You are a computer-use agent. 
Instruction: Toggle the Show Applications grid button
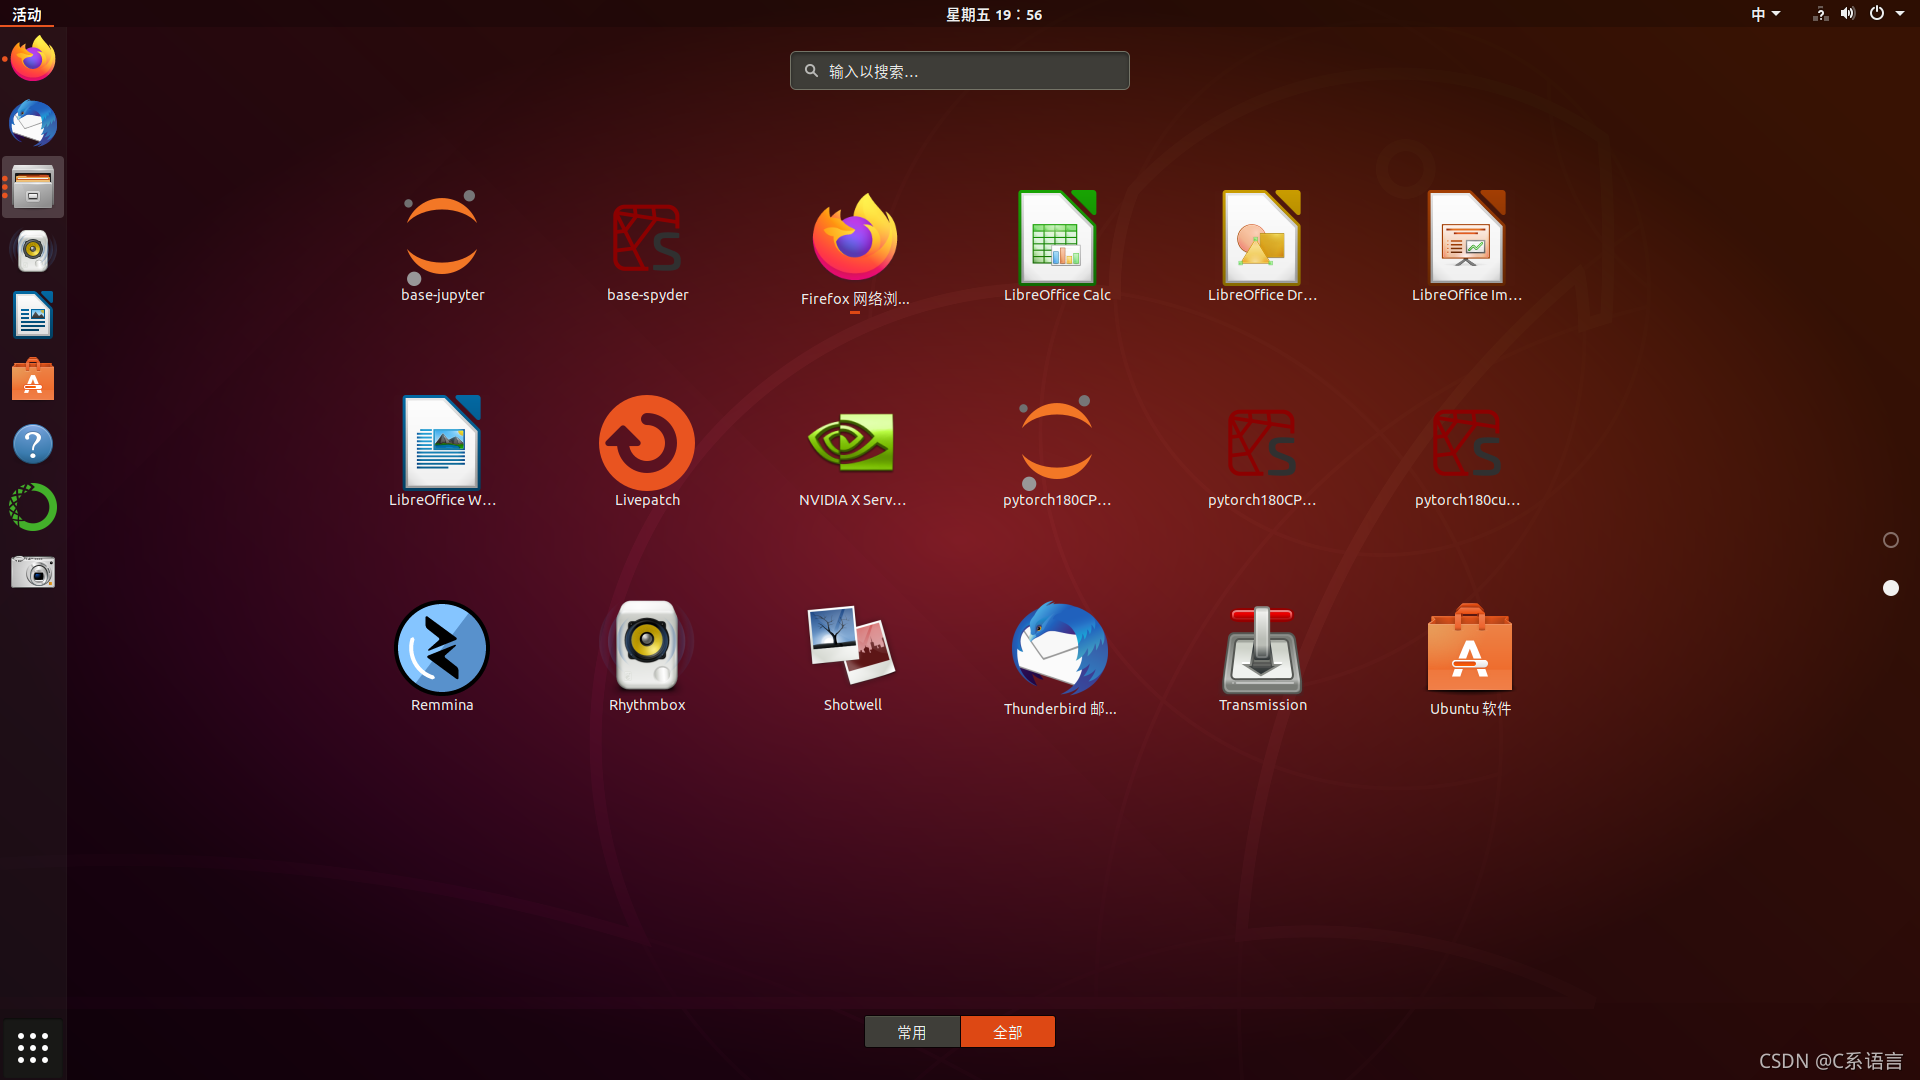pyautogui.click(x=33, y=1048)
